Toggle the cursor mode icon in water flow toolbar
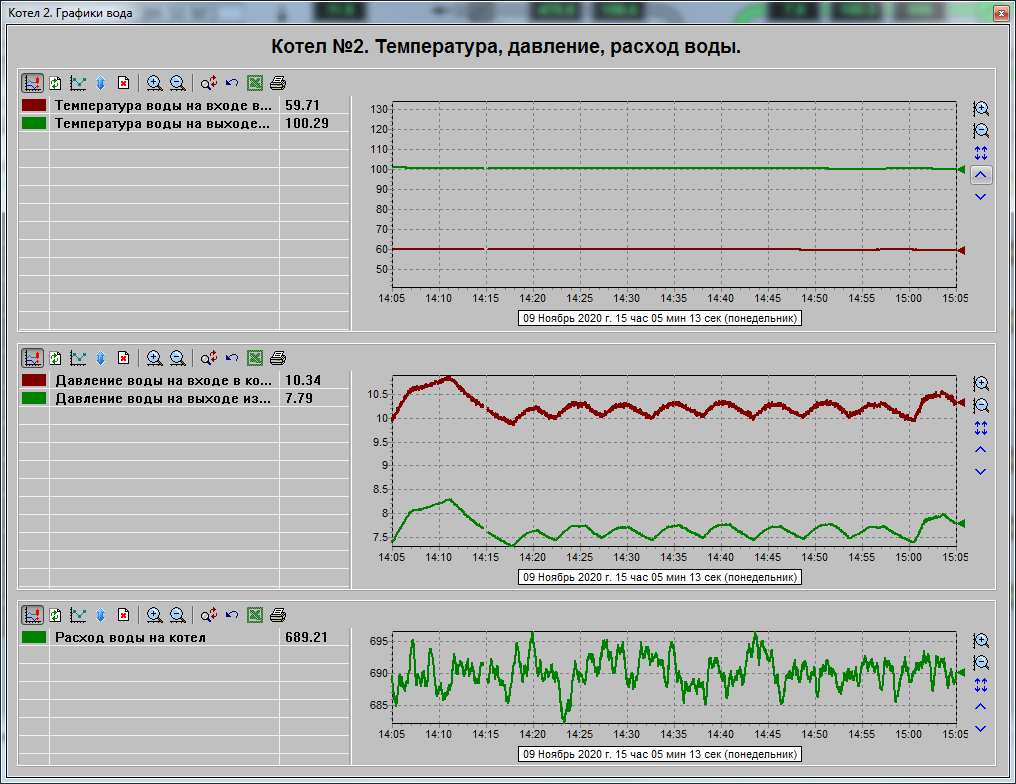This screenshot has height=784, width=1016. coord(32,615)
